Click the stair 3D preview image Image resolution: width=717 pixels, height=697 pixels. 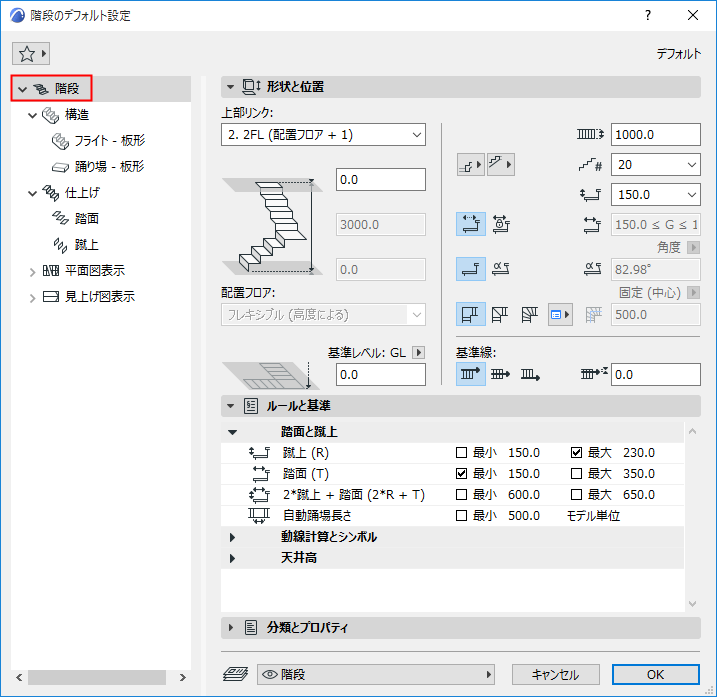pyautogui.click(x=273, y=227)
